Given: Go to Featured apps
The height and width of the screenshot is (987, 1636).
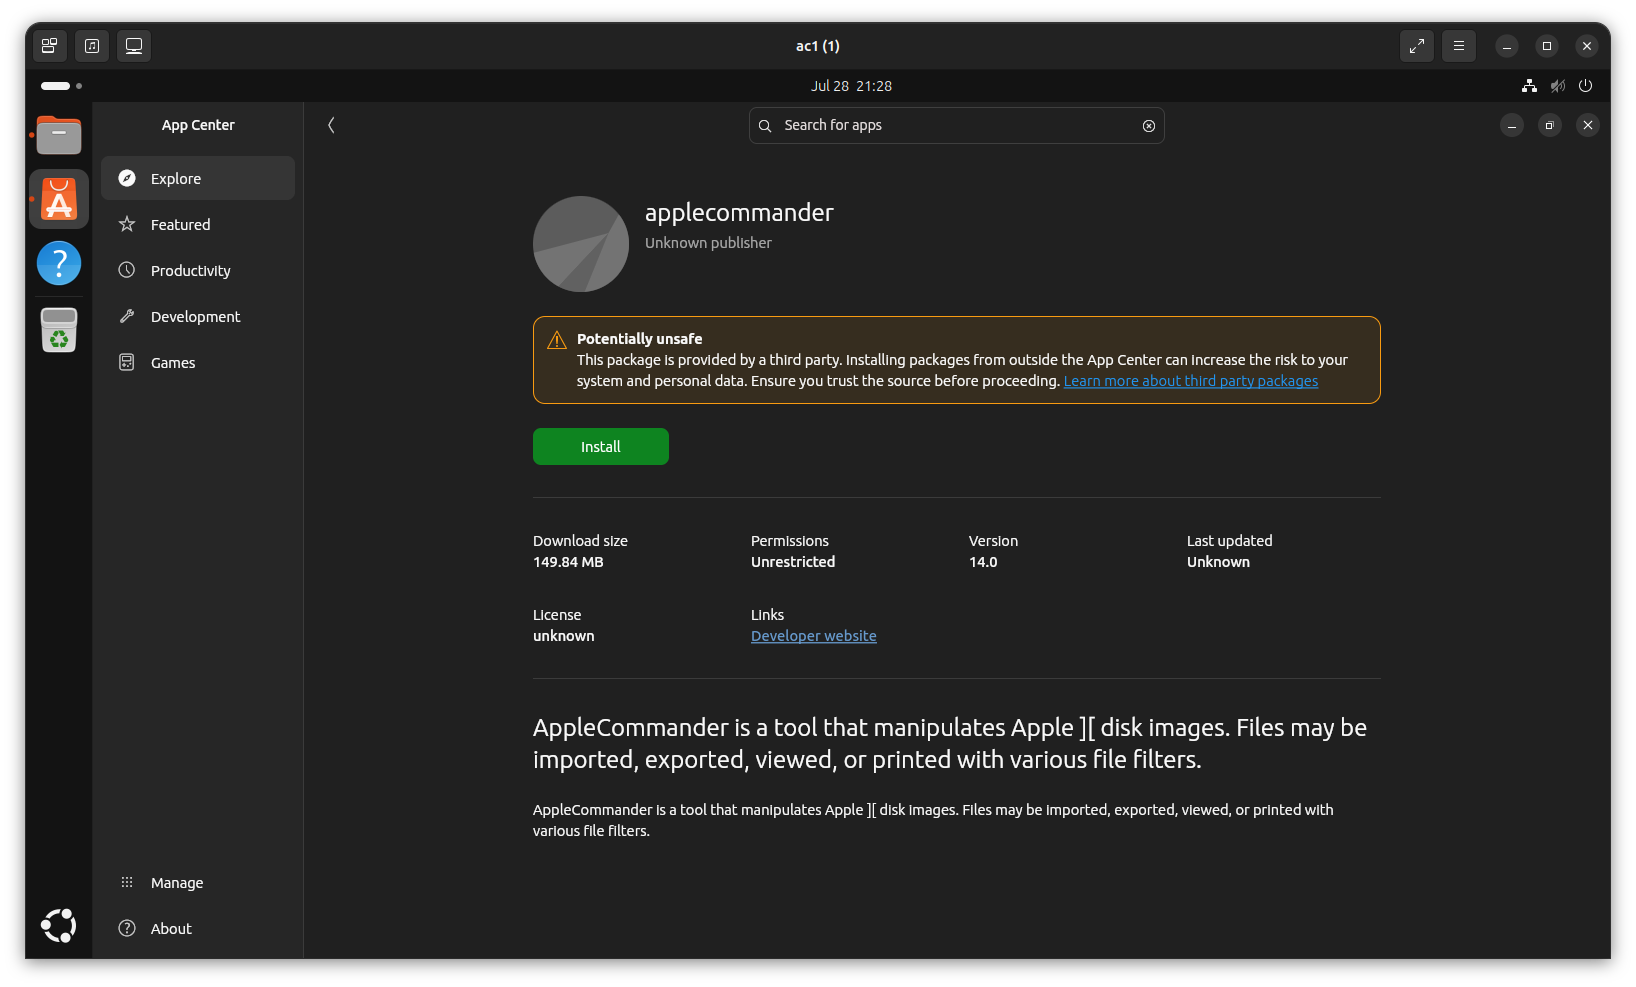Looking at the screenshot, I should (x=198, y=224).
